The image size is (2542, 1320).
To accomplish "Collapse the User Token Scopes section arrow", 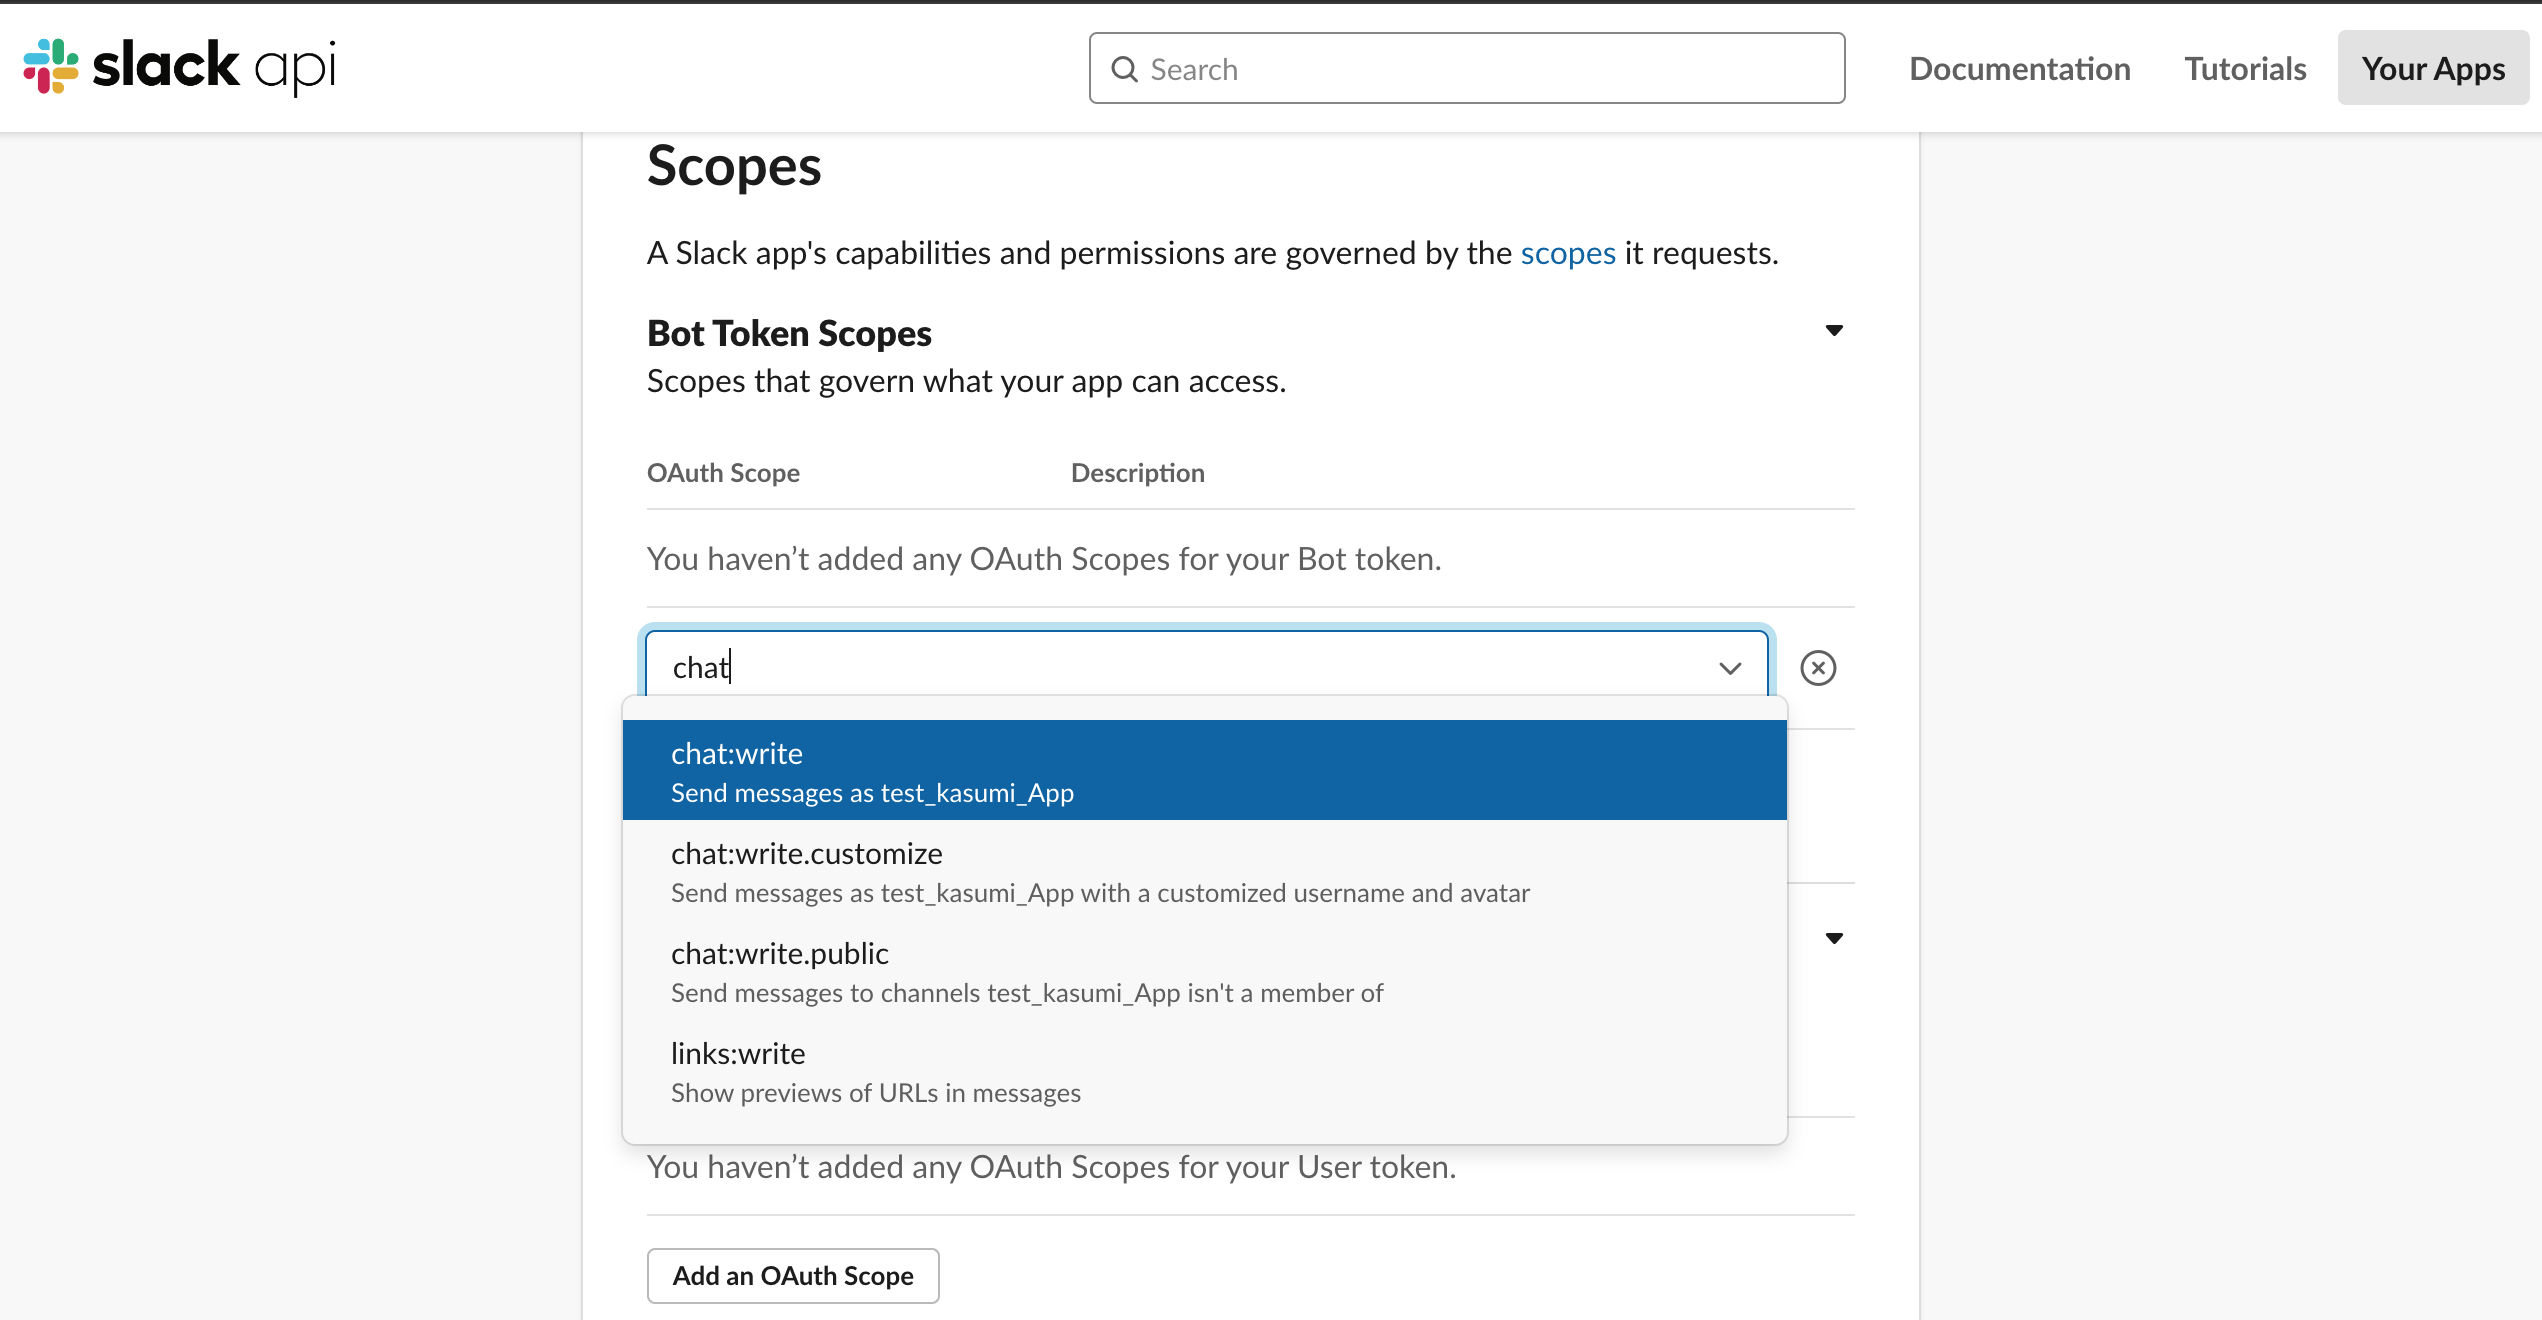I will coord(1834,938).
